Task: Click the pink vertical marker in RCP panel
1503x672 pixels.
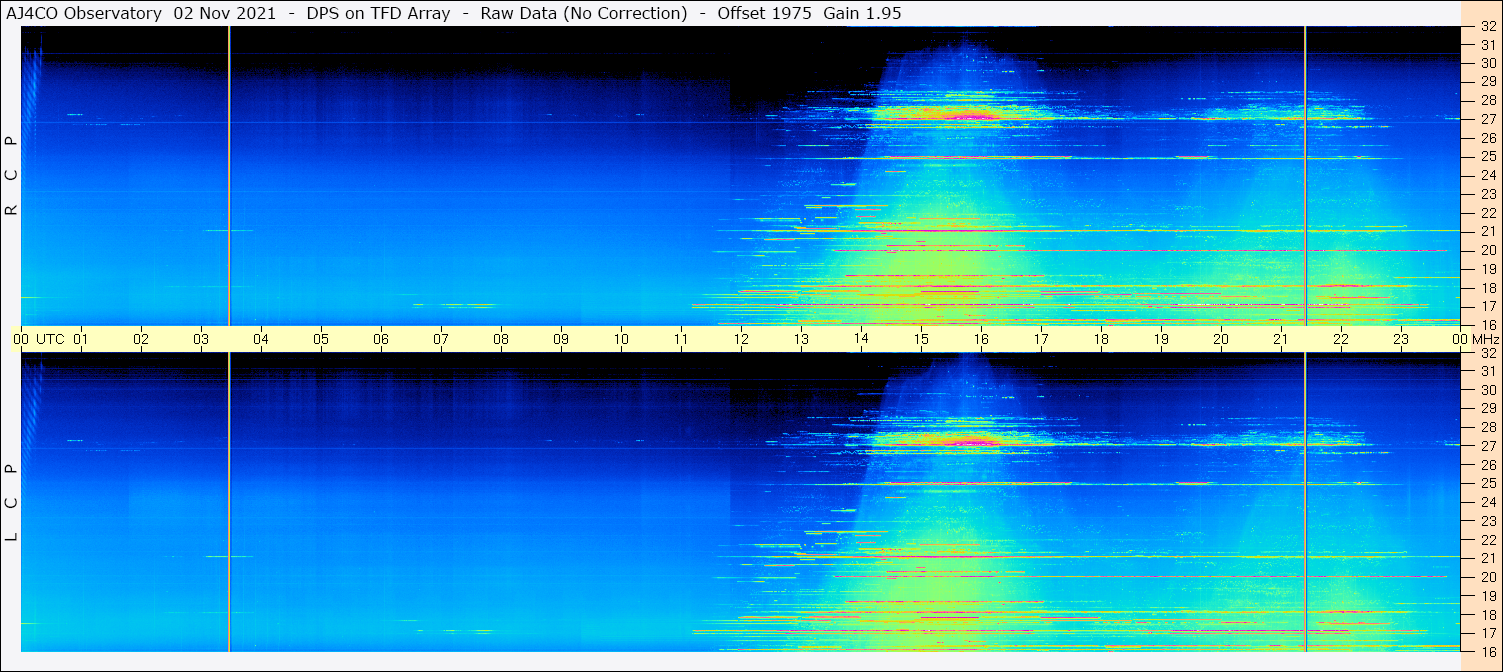Action: pyautogui.click(x=229, y=175)
